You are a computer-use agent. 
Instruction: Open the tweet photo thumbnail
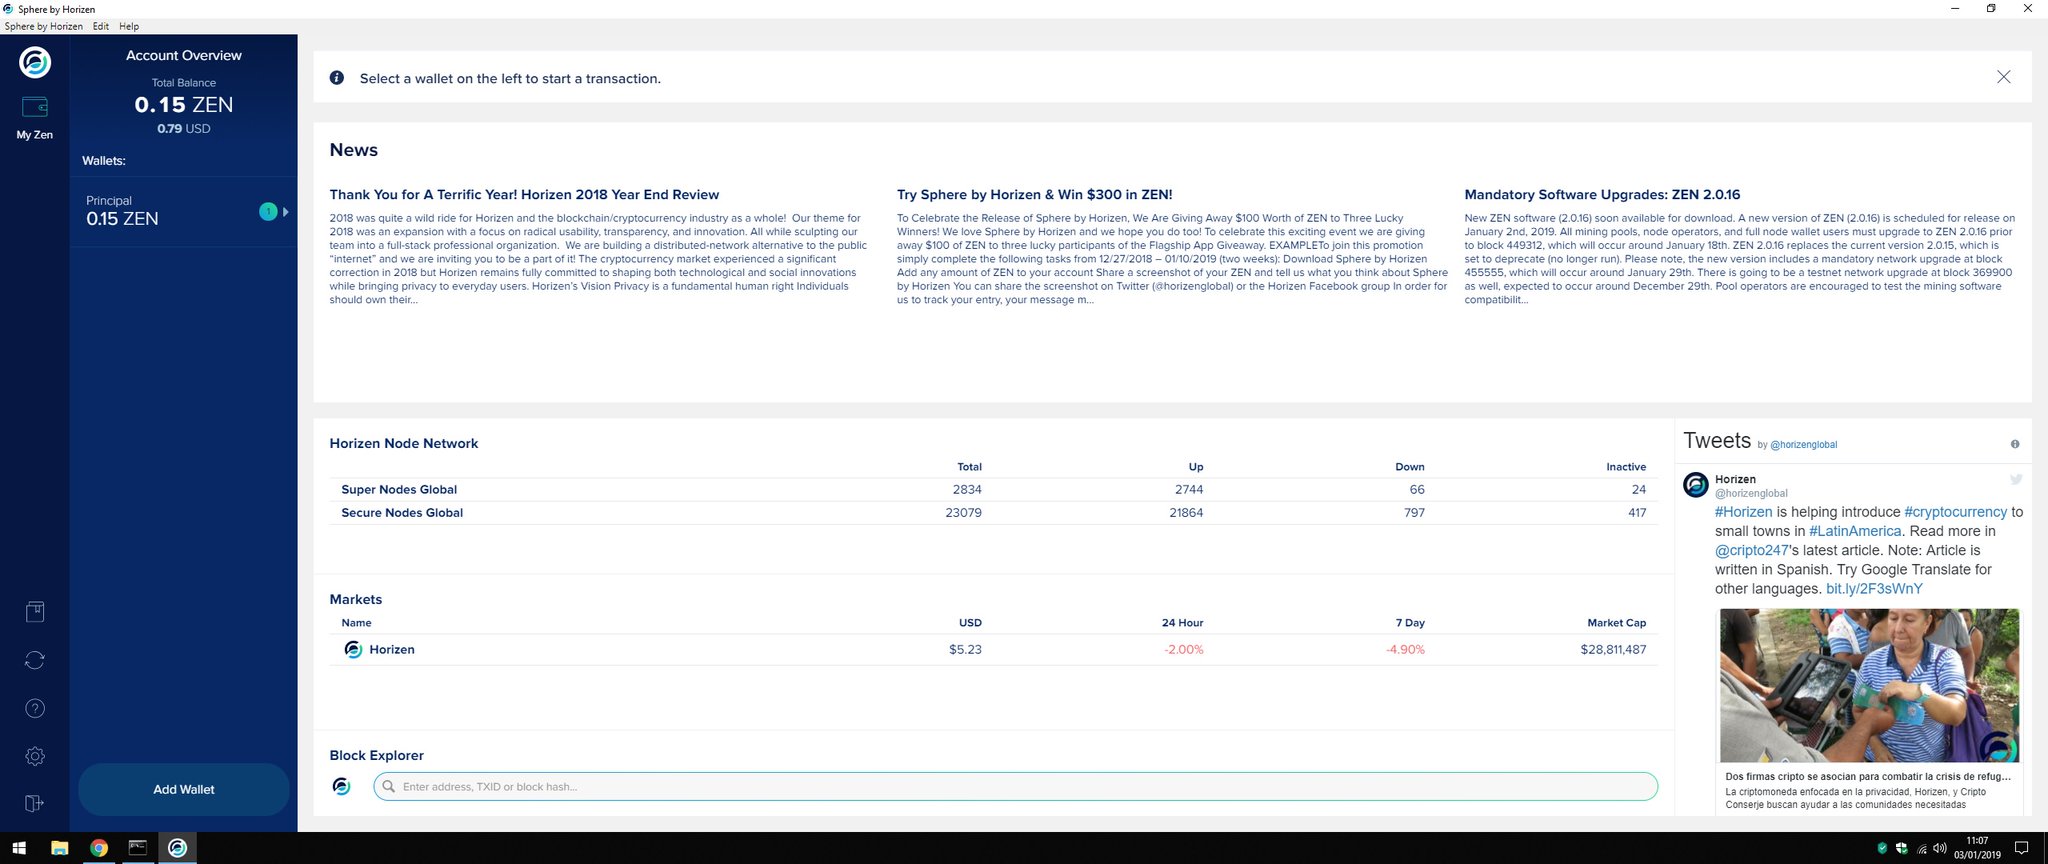tap(1869, 686)
